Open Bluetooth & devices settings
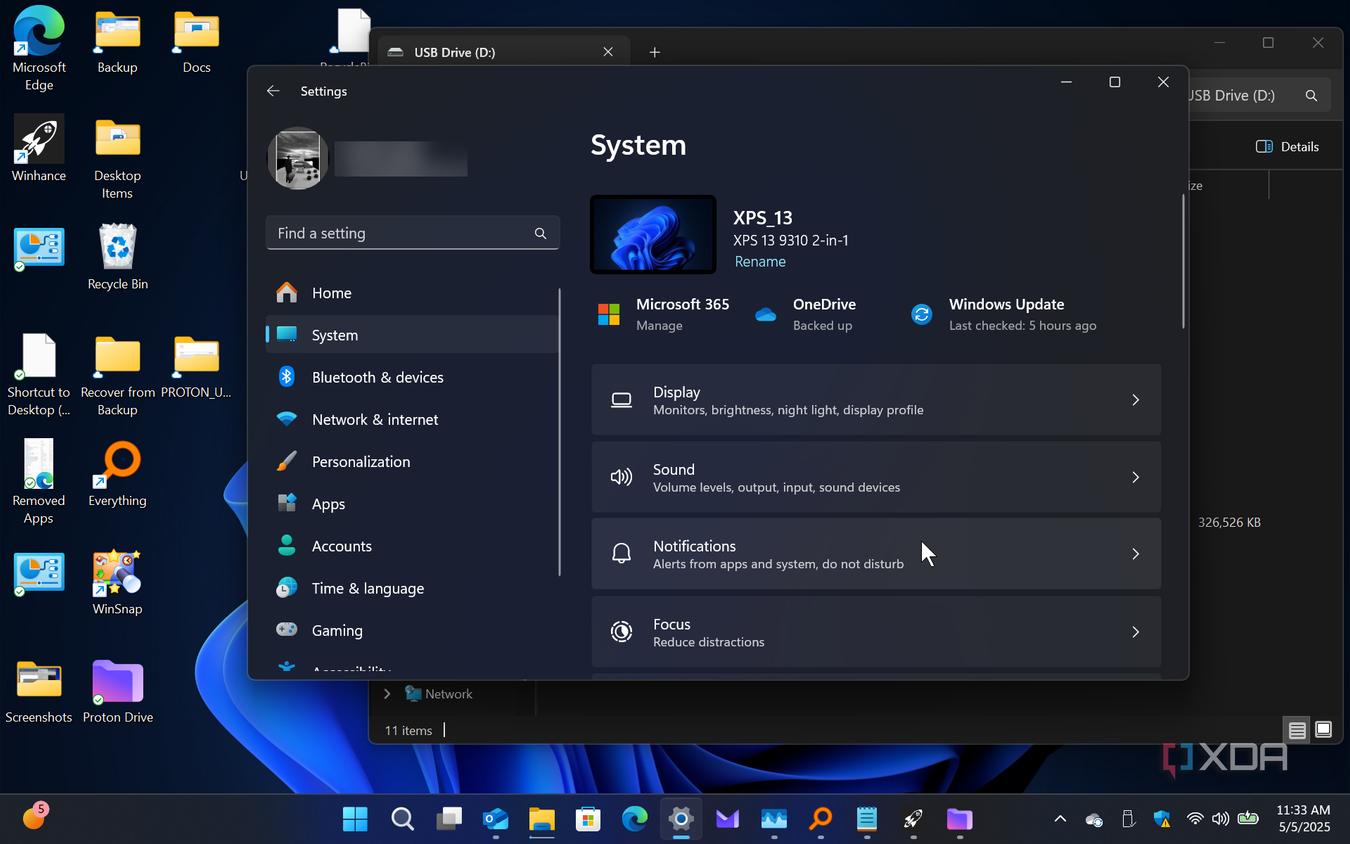The width and height of the screenshot is (1350, 844). 412,377
